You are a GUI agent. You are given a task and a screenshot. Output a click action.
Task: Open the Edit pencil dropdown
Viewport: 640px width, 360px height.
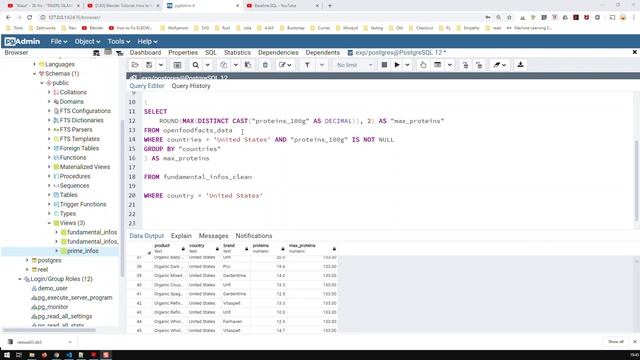pos(285,65)
